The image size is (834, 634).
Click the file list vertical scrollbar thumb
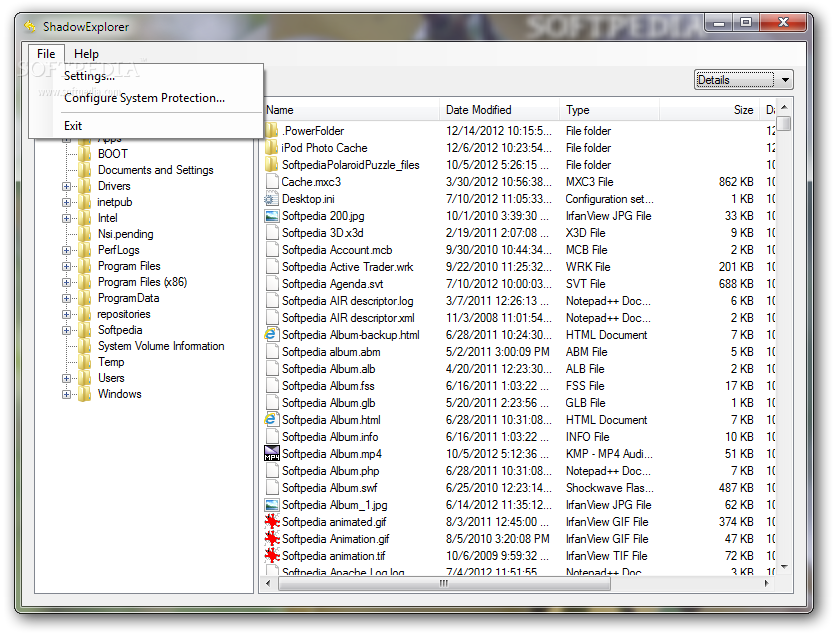(783, 123)
